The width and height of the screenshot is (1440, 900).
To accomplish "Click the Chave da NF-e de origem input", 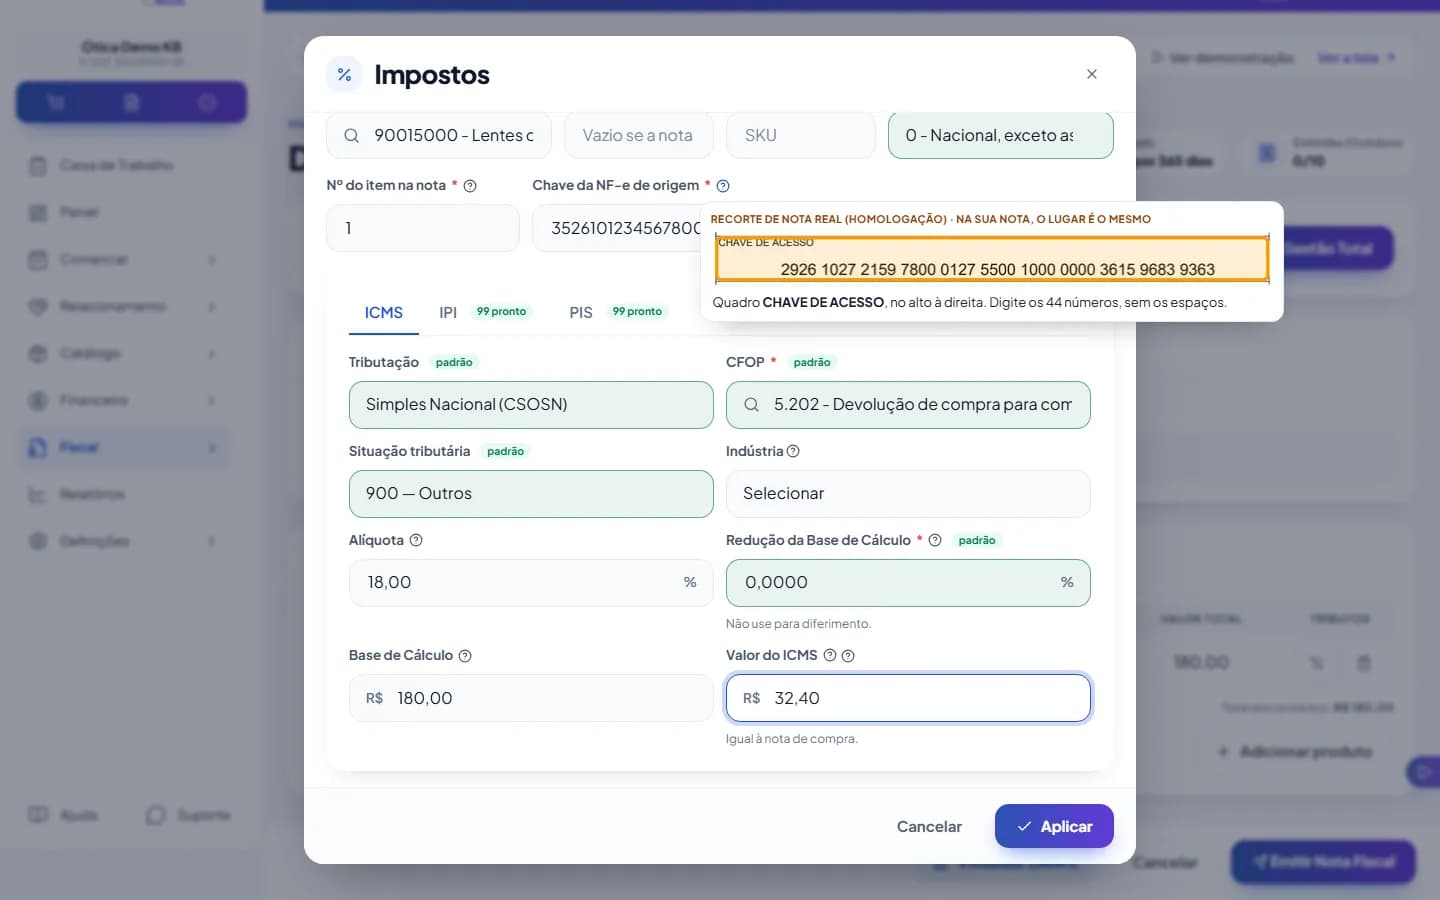I will click(x=616, y=228).
